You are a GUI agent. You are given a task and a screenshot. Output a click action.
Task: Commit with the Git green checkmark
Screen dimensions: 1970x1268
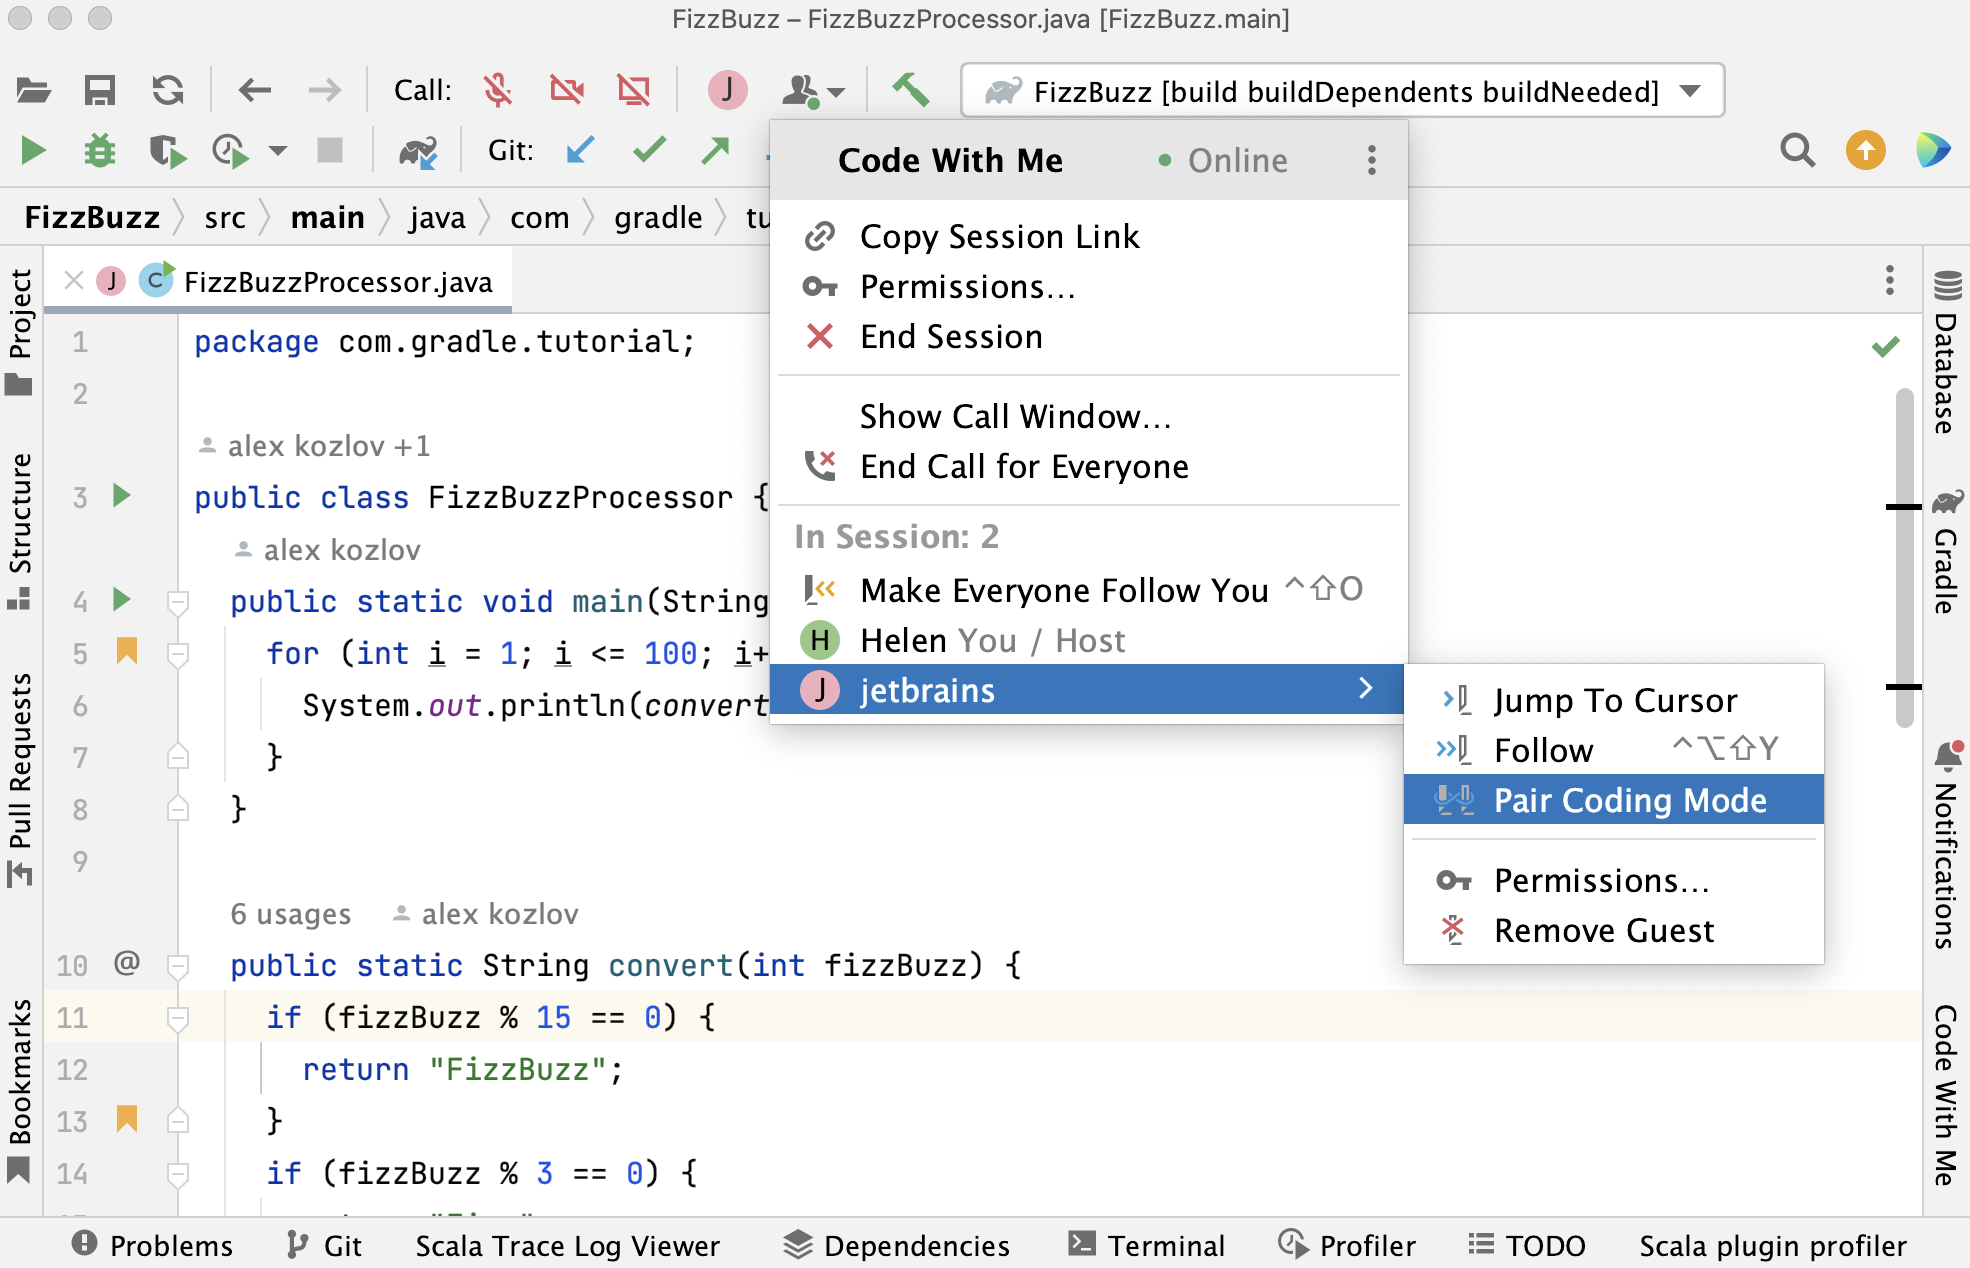click(x=649, y=151)
